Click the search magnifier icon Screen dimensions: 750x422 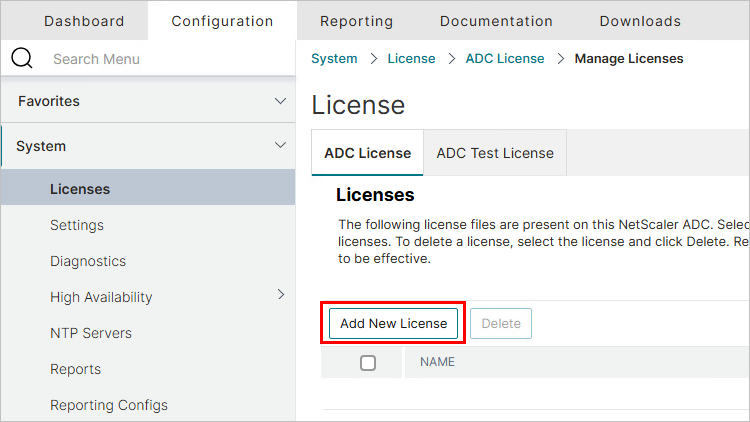(22, 58)
